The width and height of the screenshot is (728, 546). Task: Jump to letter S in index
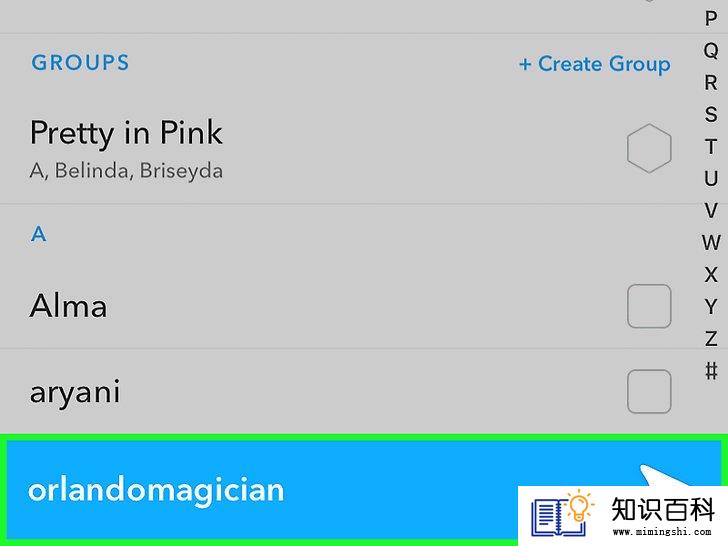click(x=710, y=114)
